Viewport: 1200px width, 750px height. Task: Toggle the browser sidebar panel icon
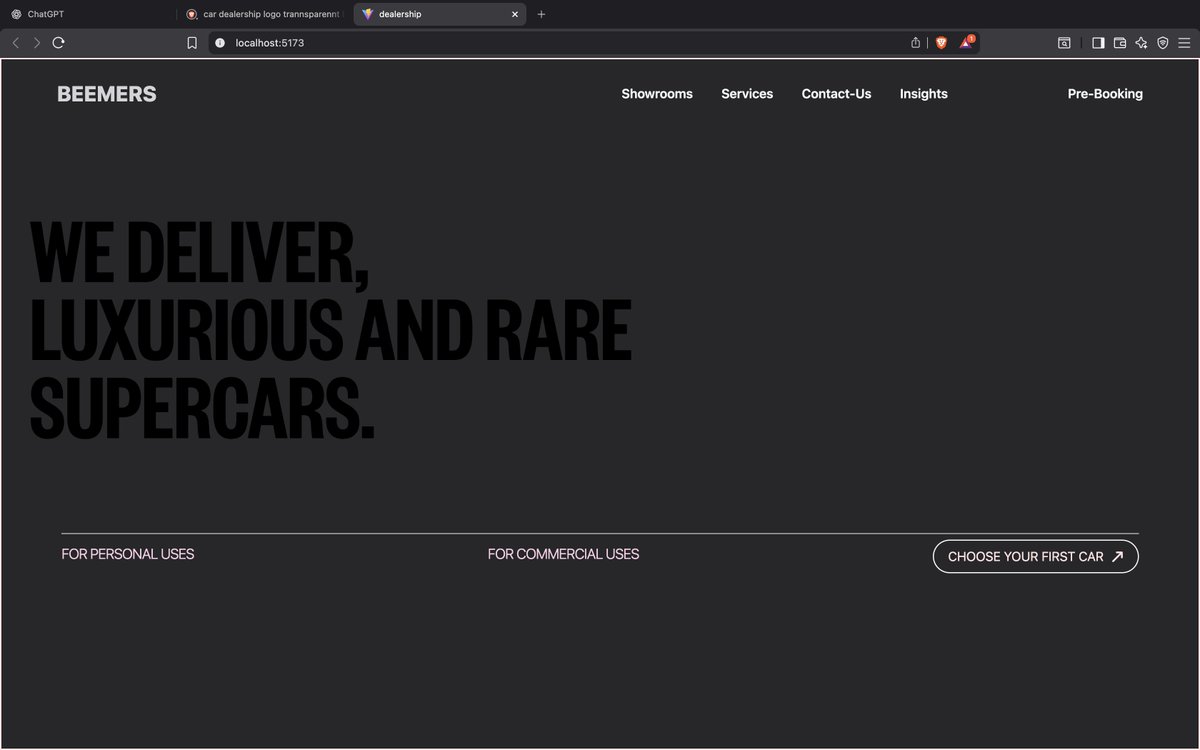(1098, 43)
